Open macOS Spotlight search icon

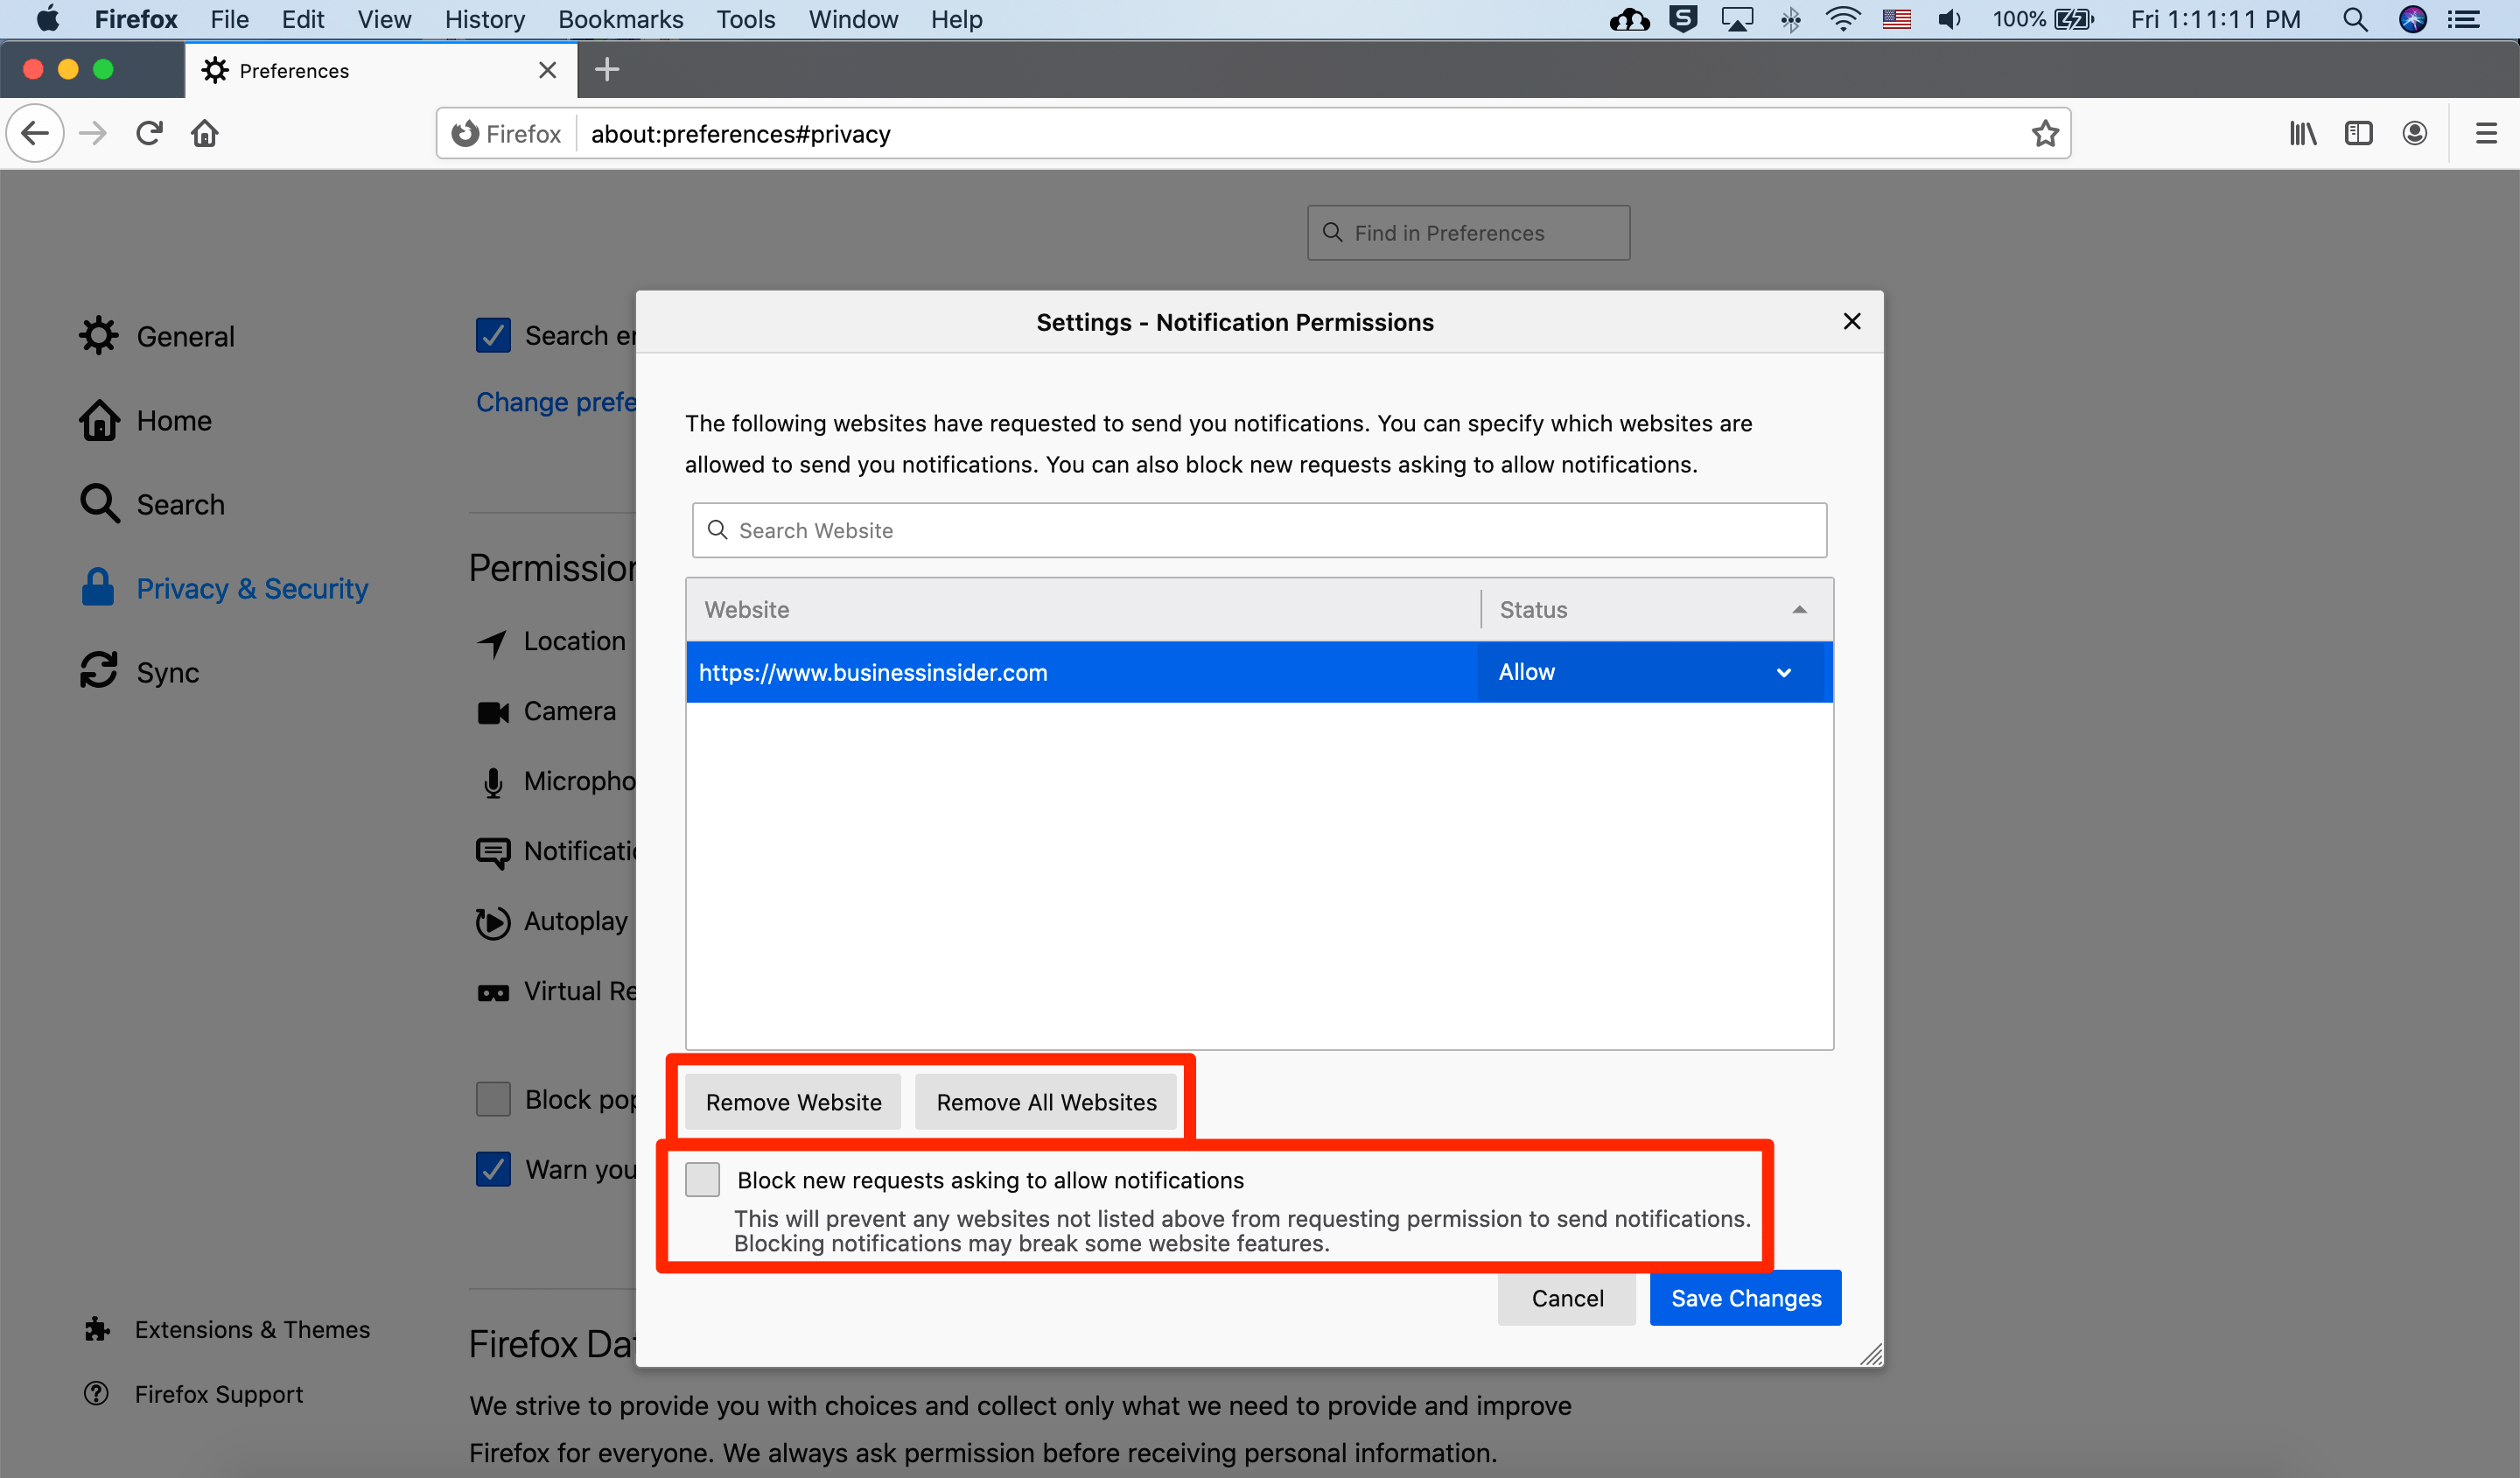coord(2355,19)
